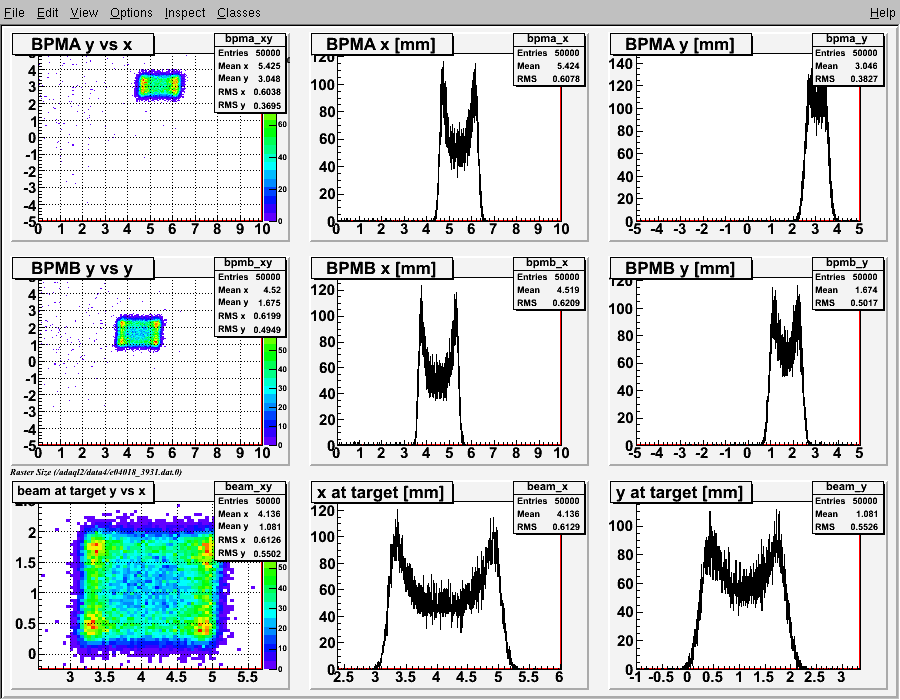Click the bpma_xy statistics box
This screenshot has height=700, width=900.
point(250,73)
